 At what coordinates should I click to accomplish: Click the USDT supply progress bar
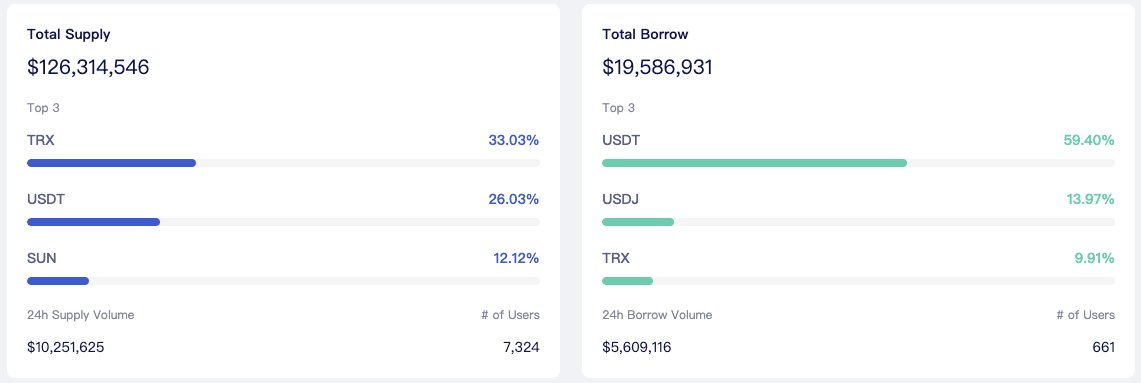point(283,222)
